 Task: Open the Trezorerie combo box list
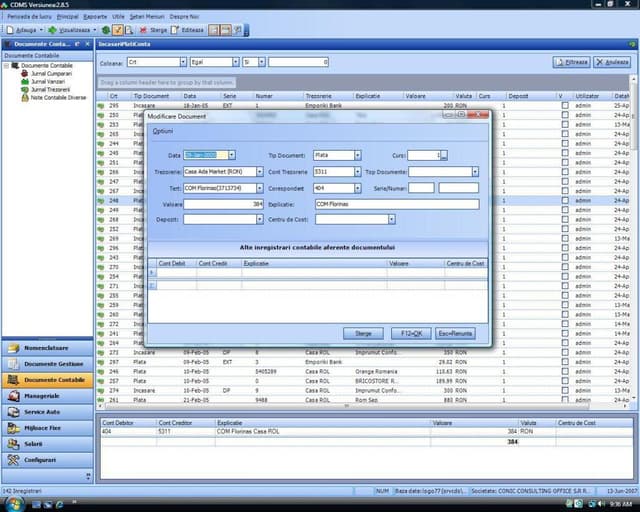[259, 172]
